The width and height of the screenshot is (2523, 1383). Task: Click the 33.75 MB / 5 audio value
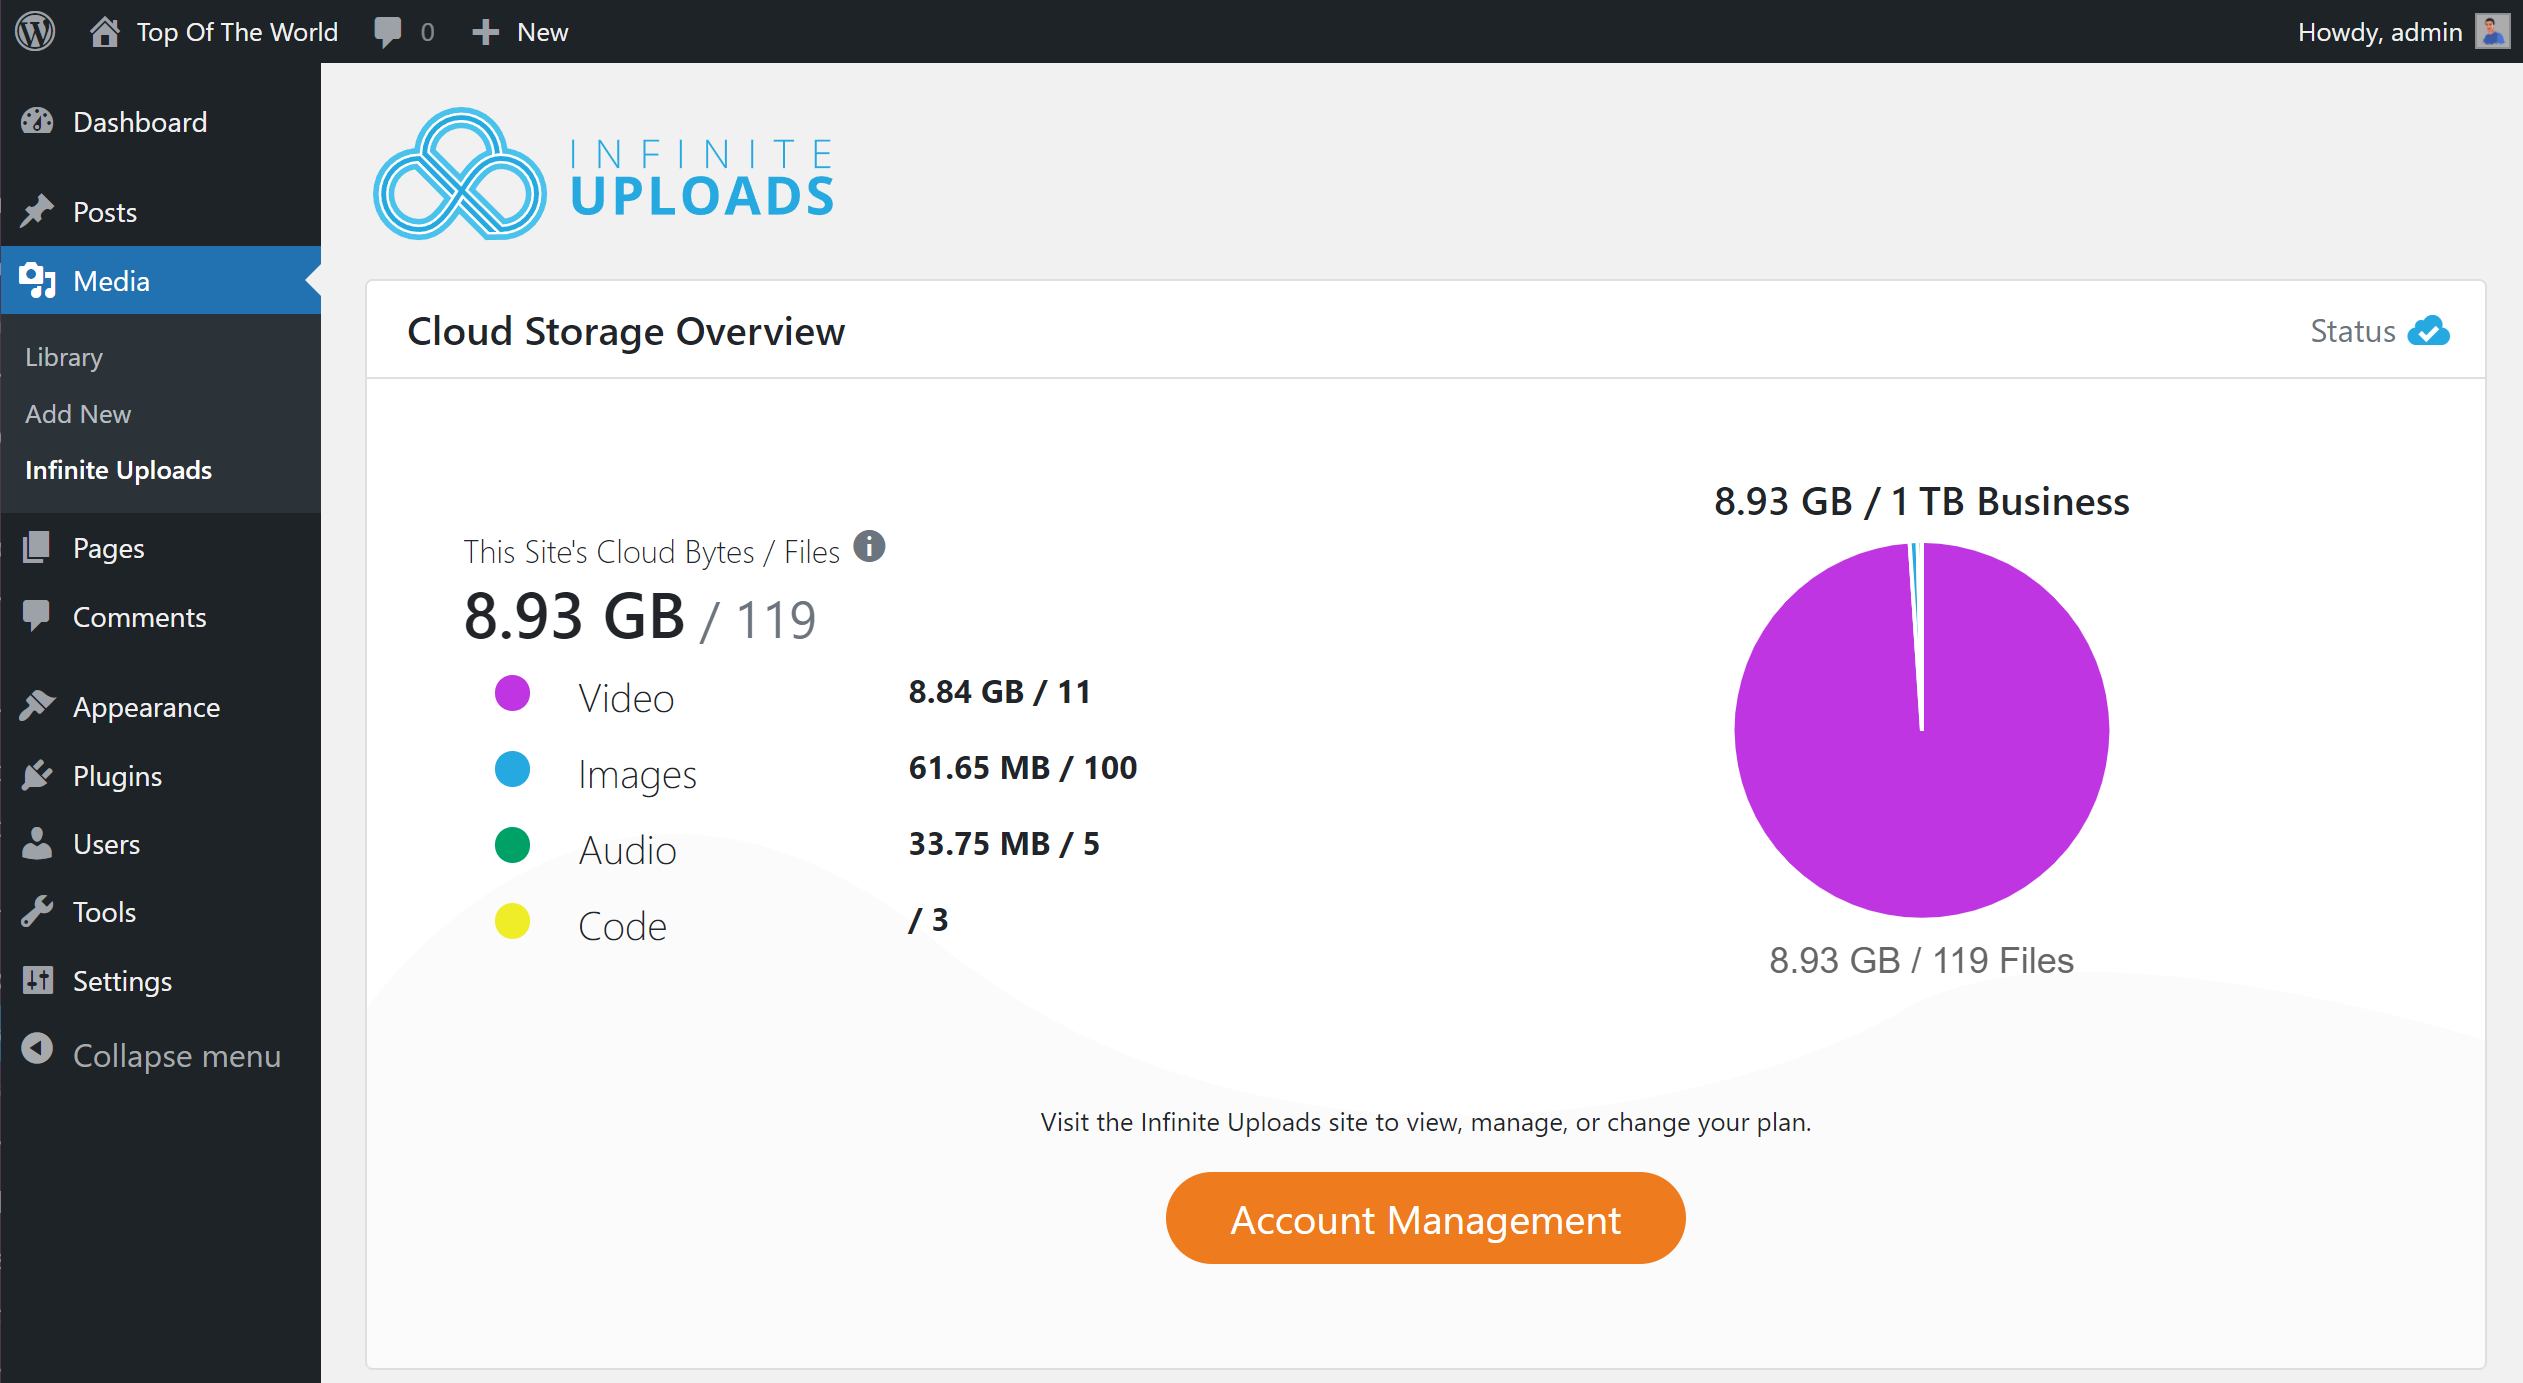[x=1003, y=844]
